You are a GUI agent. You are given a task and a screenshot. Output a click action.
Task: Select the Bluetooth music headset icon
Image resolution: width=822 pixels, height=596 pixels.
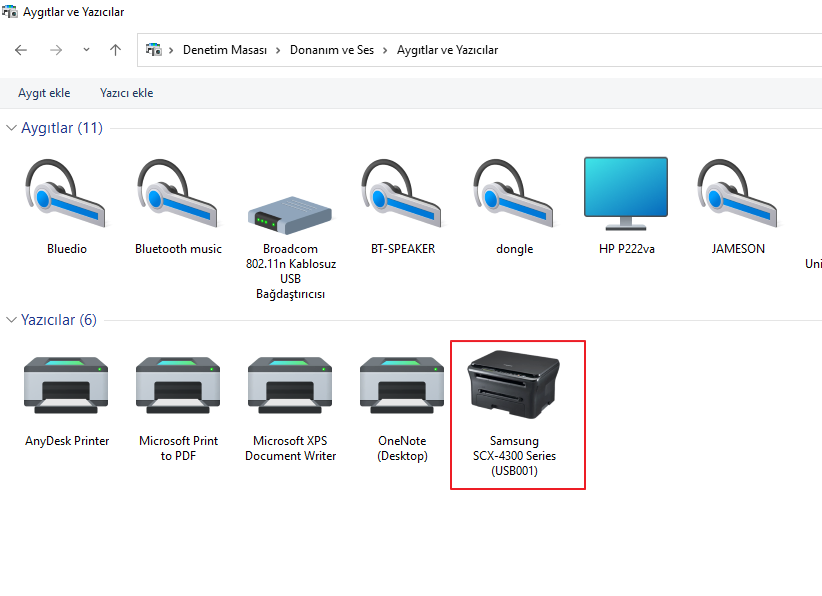tap(178, 195)
